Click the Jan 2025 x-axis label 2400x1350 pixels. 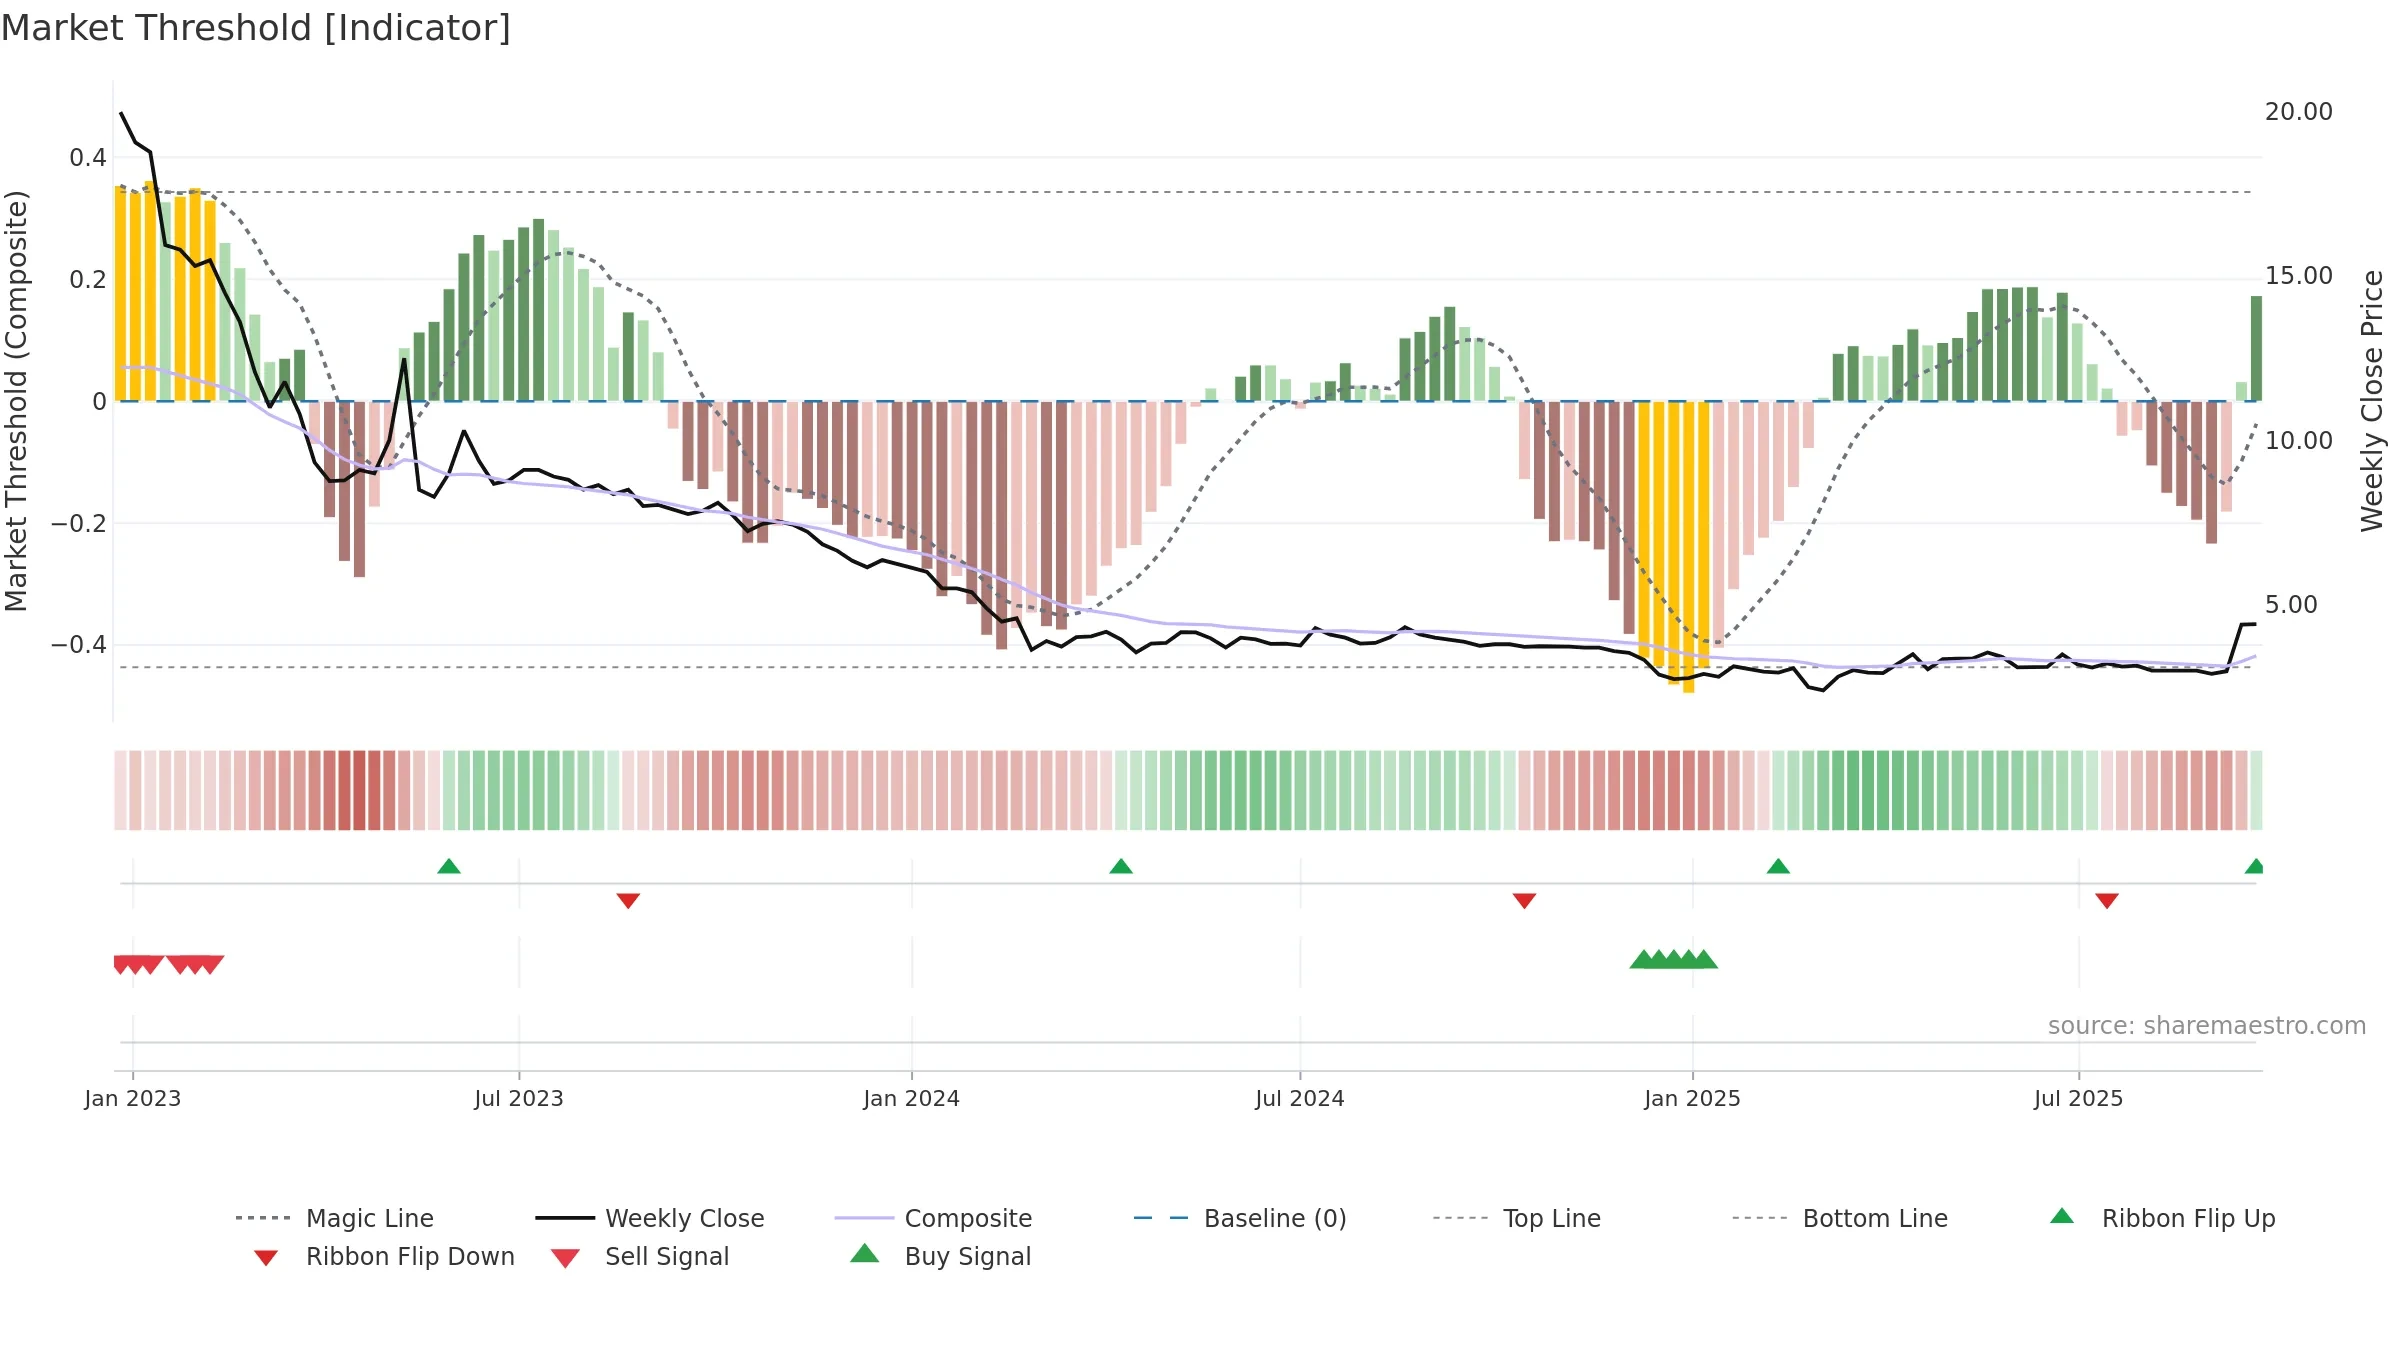tap(1693, 1099)
